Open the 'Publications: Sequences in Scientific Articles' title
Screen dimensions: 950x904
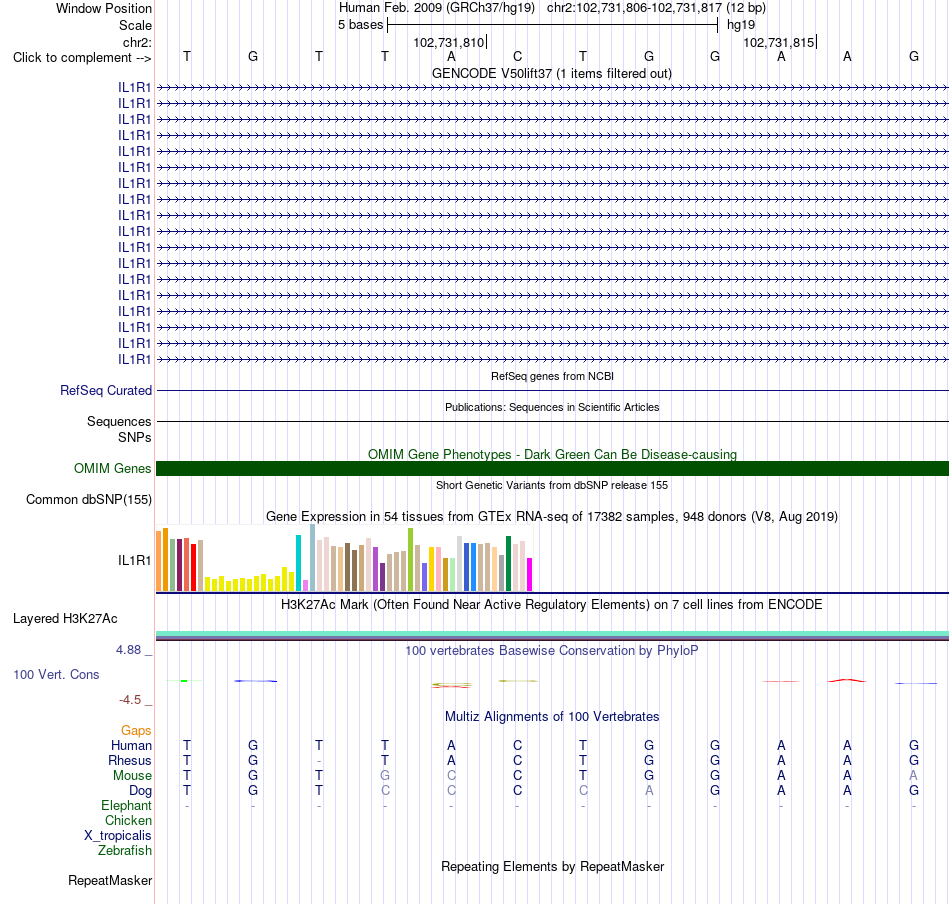tap(552, 407)
